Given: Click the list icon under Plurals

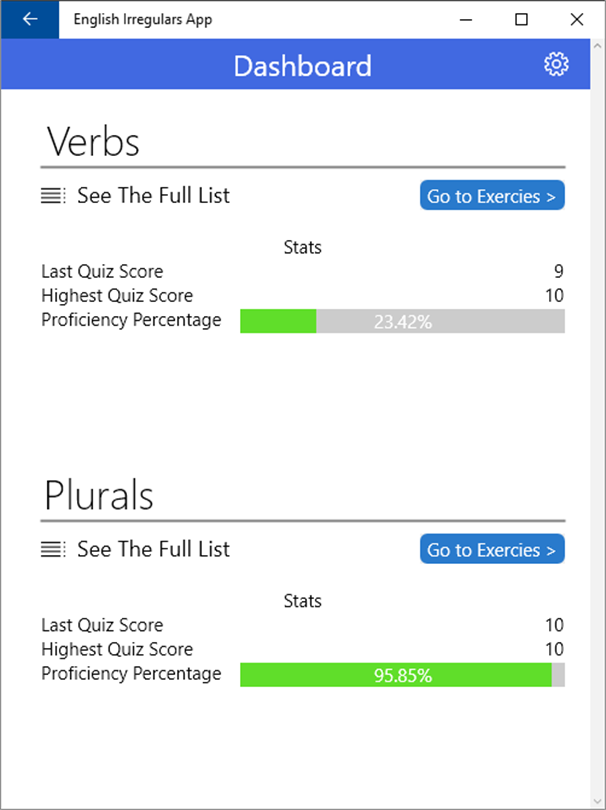Looking at the screenshot, I should (x=53, y=549).
